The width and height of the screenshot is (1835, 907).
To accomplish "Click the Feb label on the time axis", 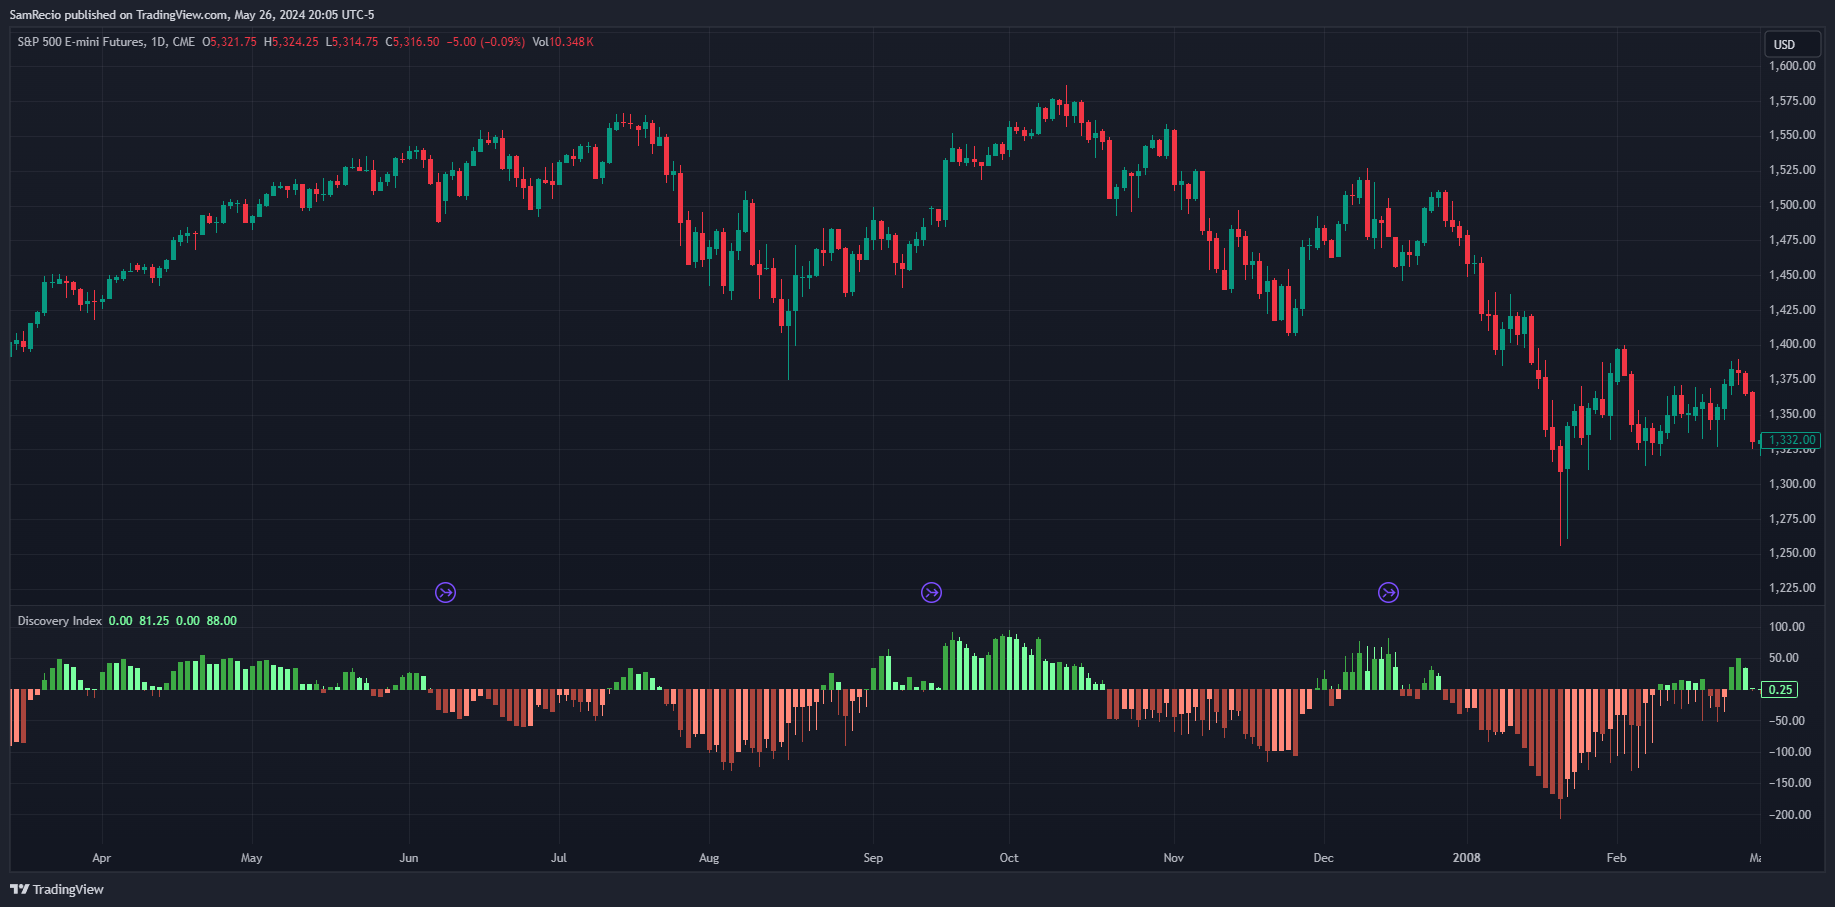I will (1616, 858).
